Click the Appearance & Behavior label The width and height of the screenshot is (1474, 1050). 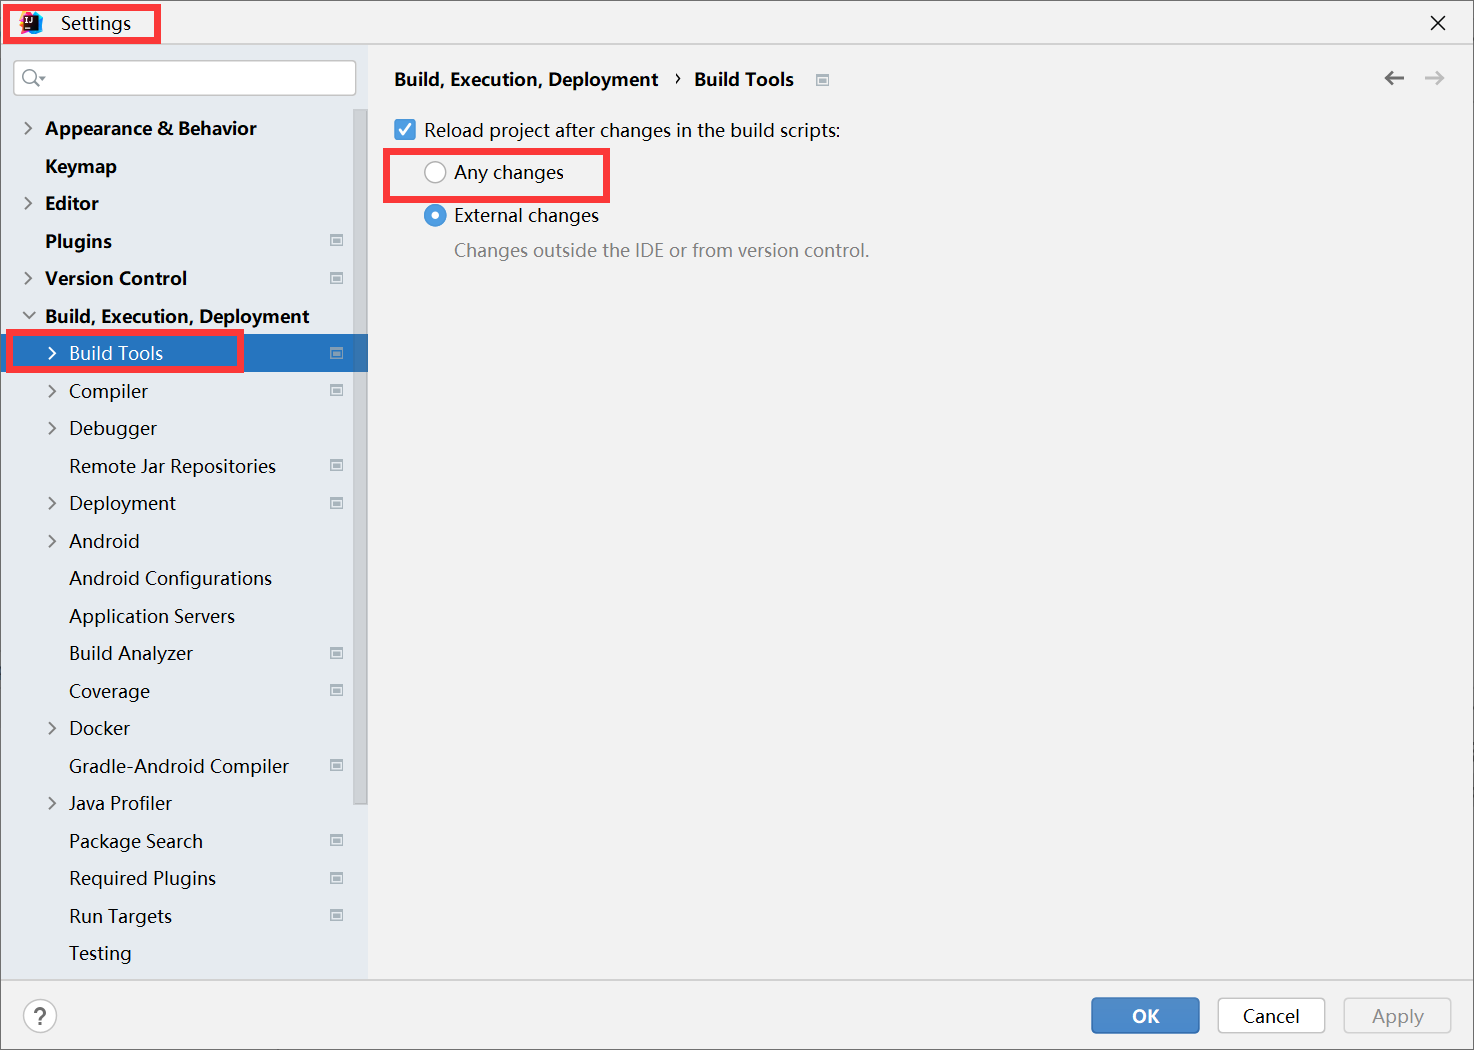(x=151, y=128)
